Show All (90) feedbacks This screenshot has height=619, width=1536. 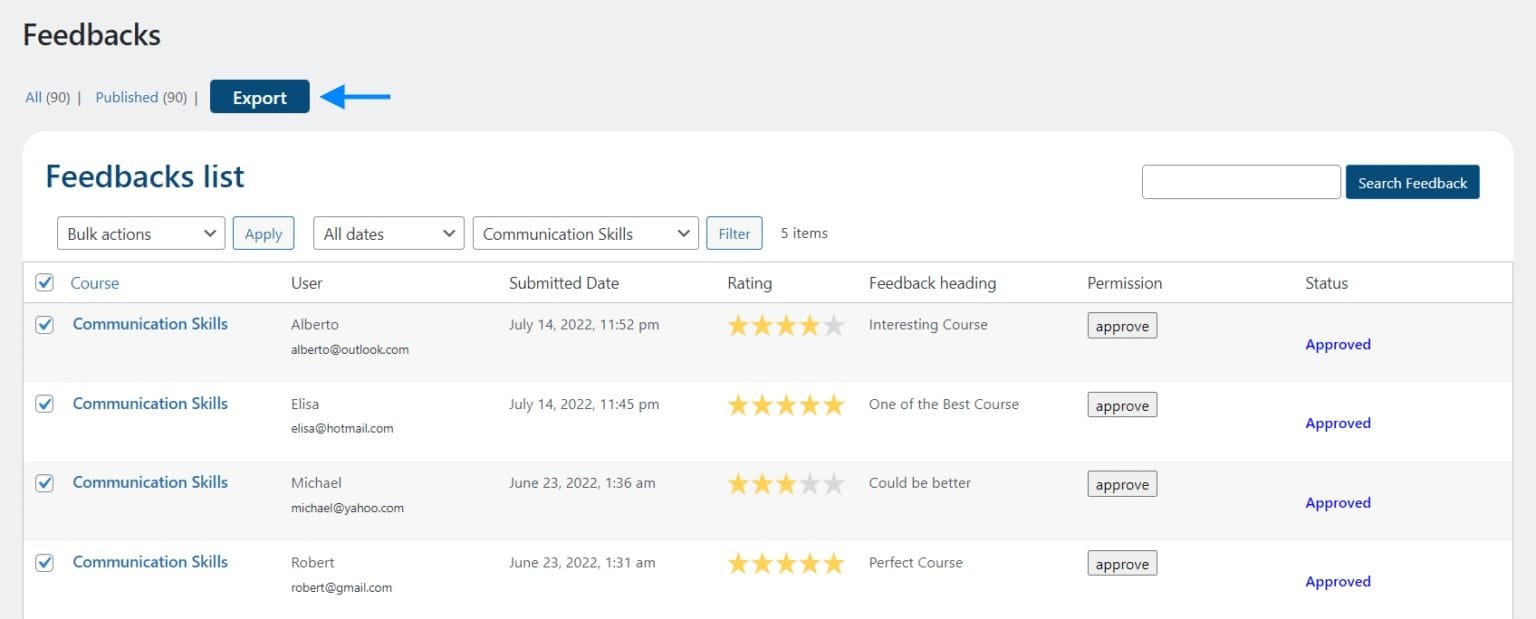47,97
